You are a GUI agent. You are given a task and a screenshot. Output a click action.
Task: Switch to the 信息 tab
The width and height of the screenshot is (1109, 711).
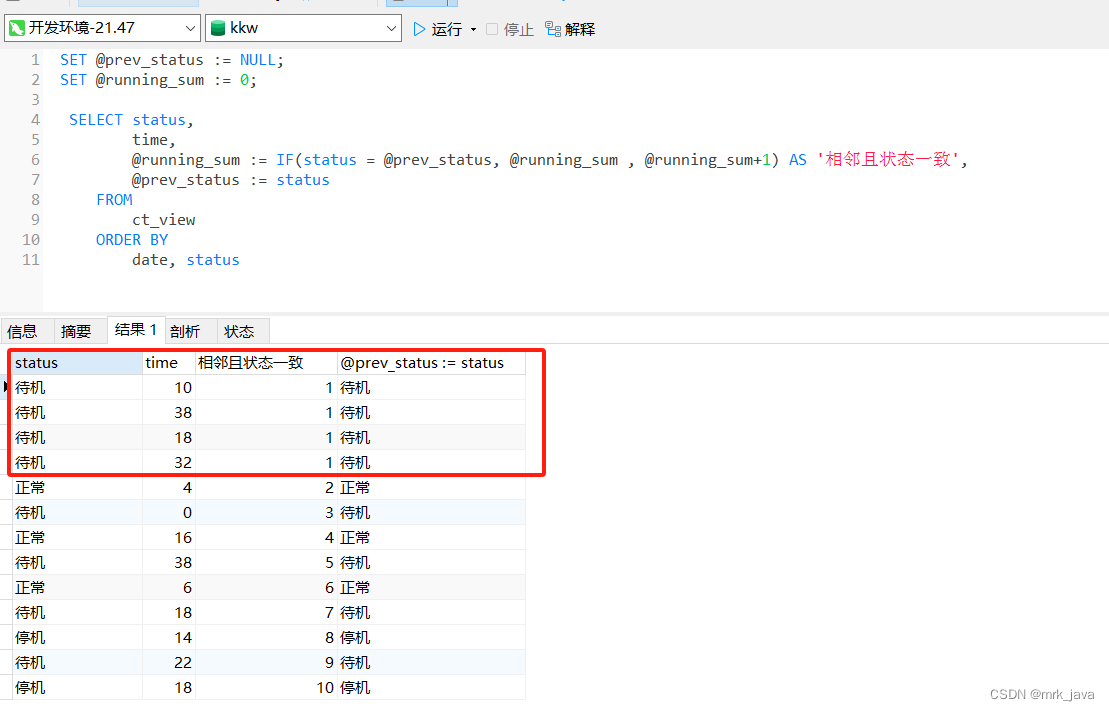click(22, 331)
